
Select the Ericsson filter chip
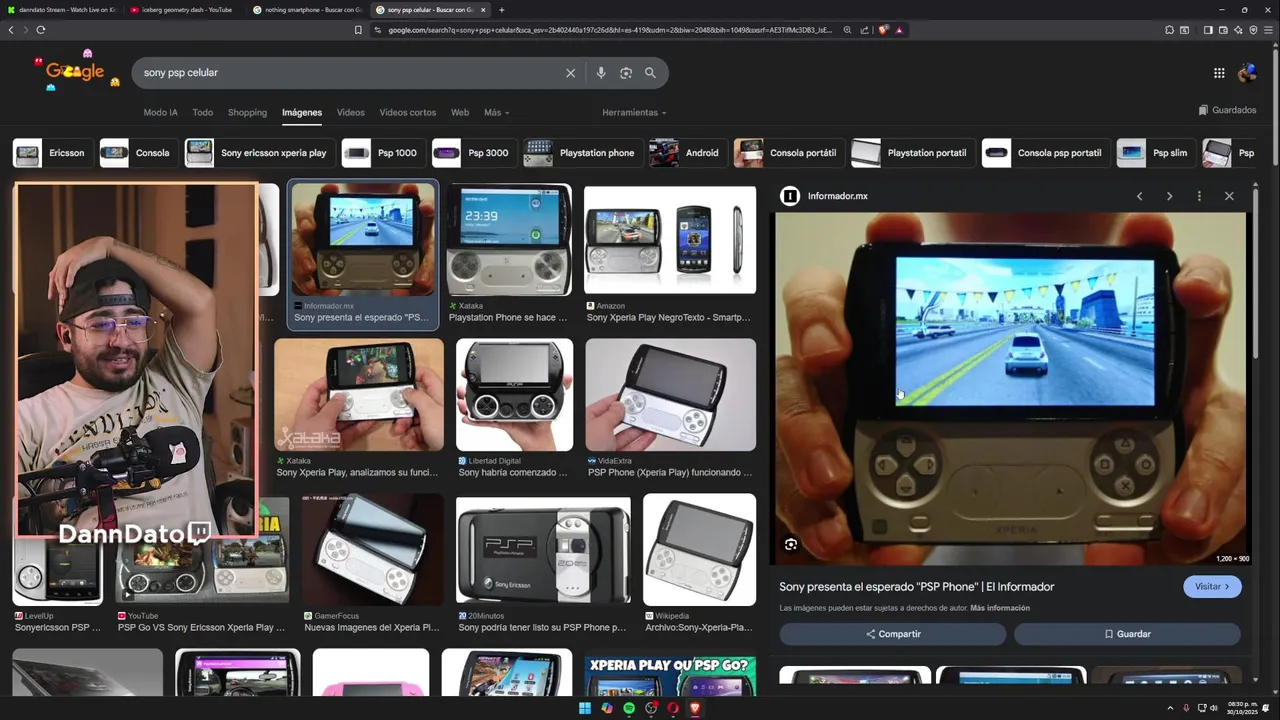tap(53, 153)
